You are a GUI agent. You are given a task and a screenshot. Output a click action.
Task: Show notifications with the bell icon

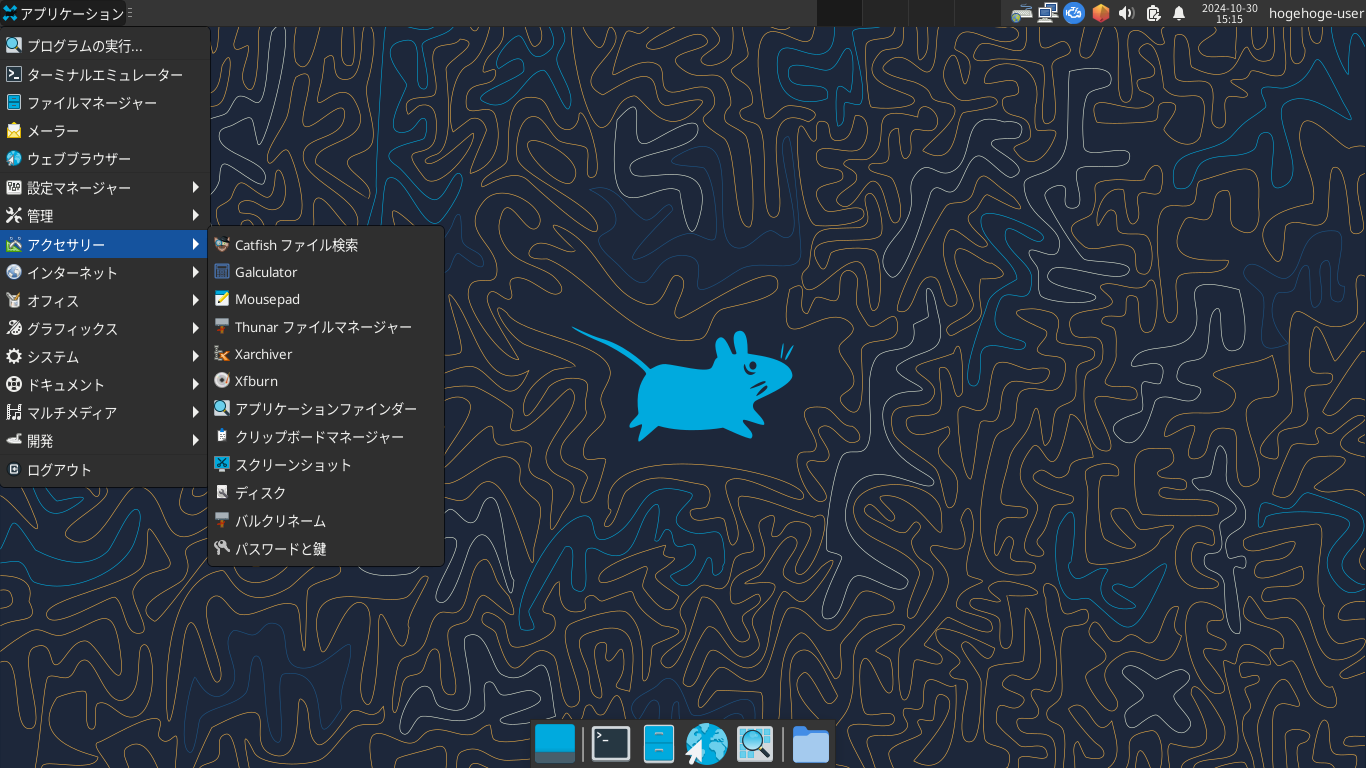click(1179, 13)
